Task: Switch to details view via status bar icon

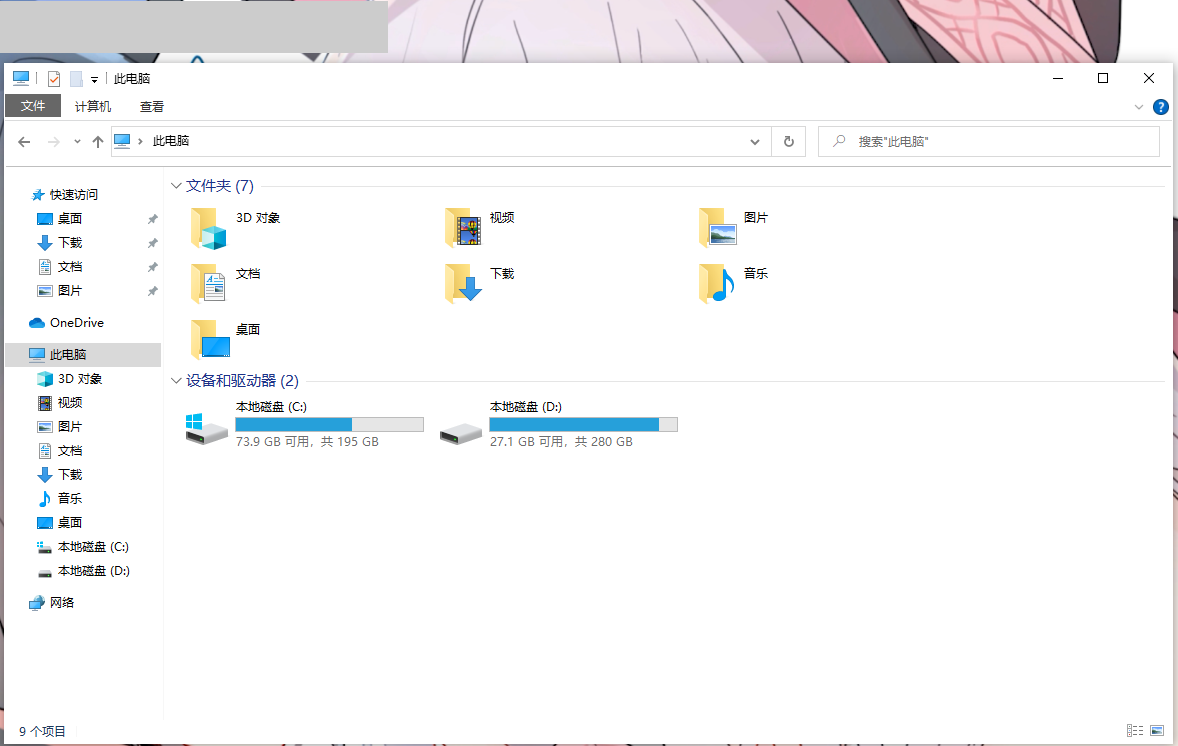Action: [1134, 730]
